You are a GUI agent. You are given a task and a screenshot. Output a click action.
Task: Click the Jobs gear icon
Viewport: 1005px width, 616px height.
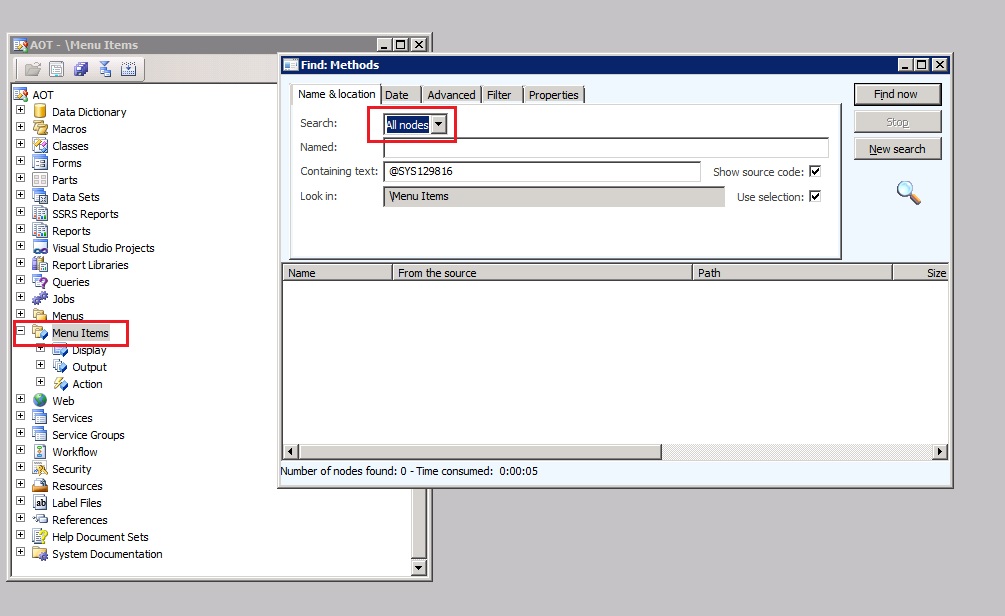tap(40, 299)
